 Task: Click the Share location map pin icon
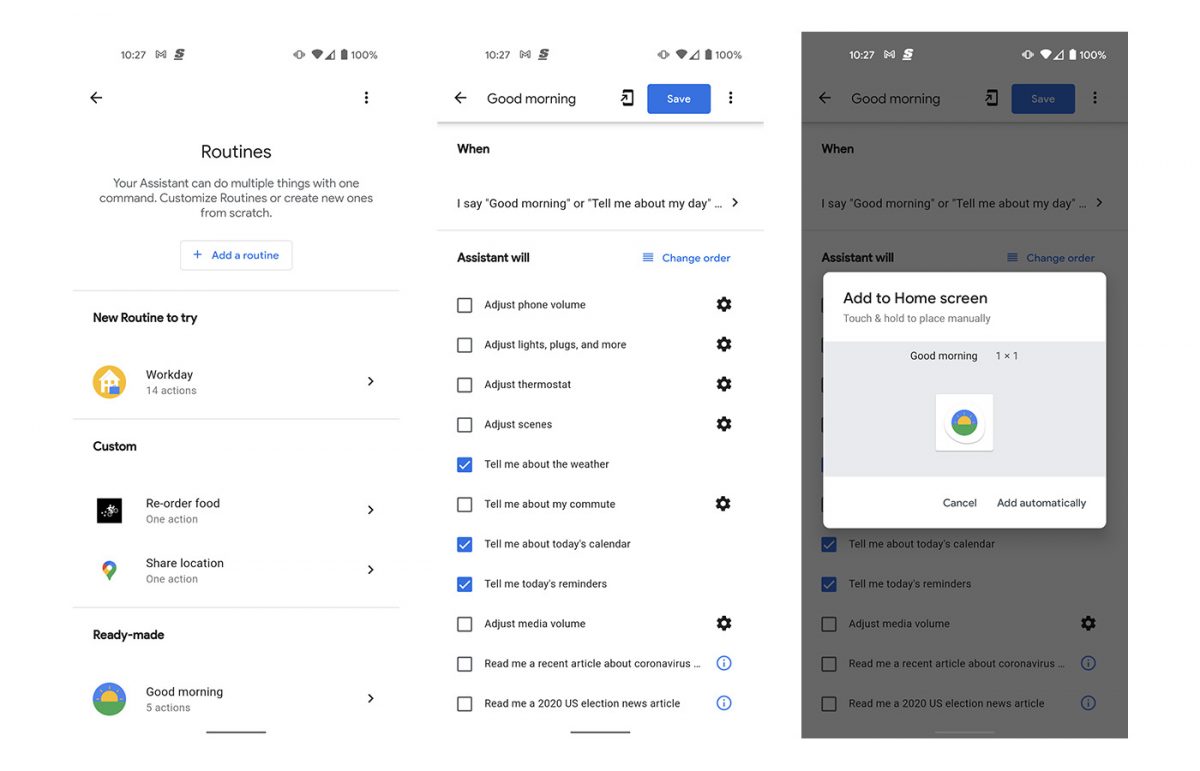109,570
